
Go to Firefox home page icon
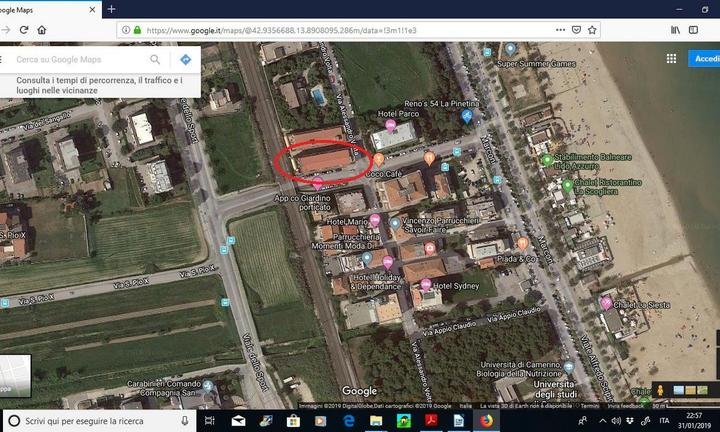click(x=42, y=30)
